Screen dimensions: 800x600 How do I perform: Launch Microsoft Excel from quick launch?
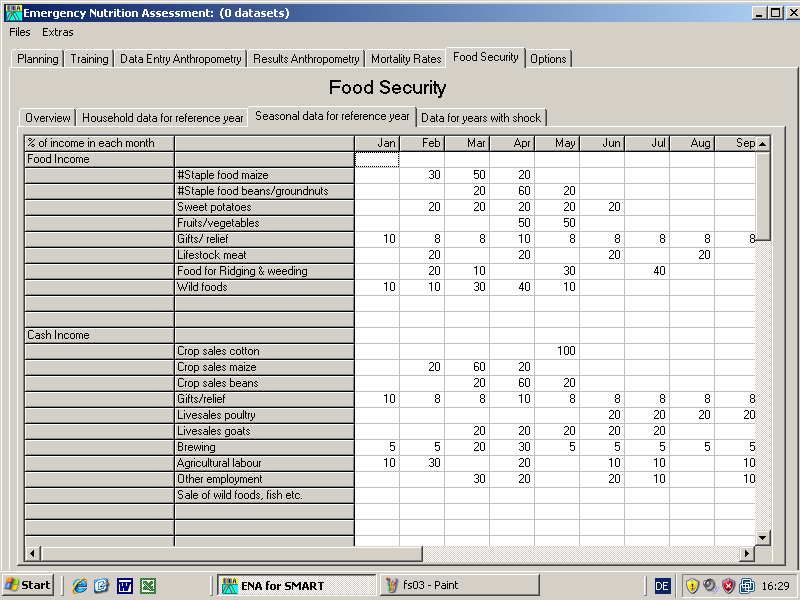(x=147, y=585)
